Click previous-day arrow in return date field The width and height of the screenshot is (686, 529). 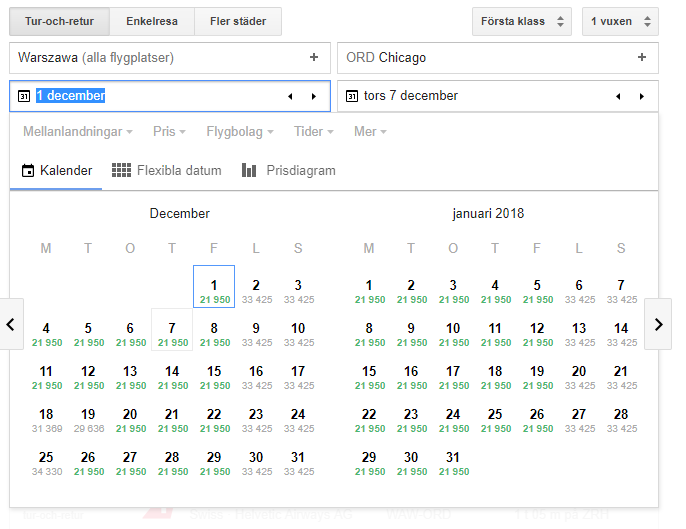(618, 96)
